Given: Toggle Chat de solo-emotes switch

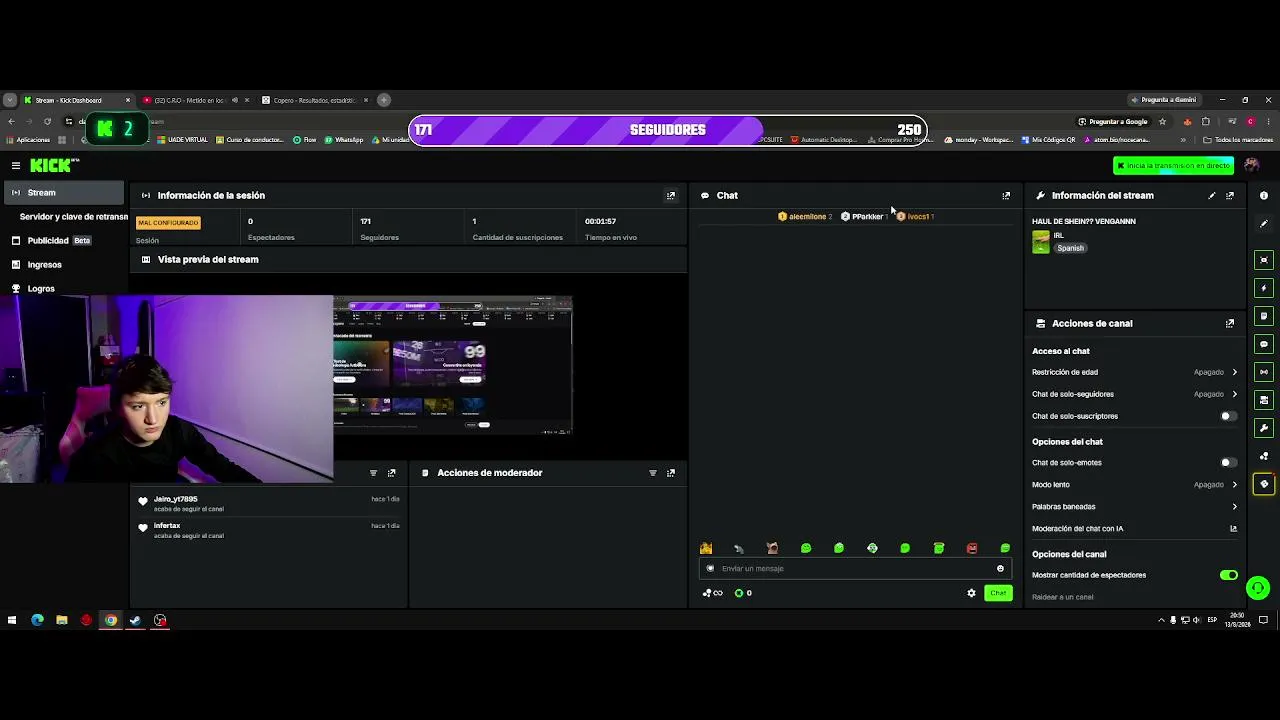Looking at the screenshot, I should coord(1228,463).
